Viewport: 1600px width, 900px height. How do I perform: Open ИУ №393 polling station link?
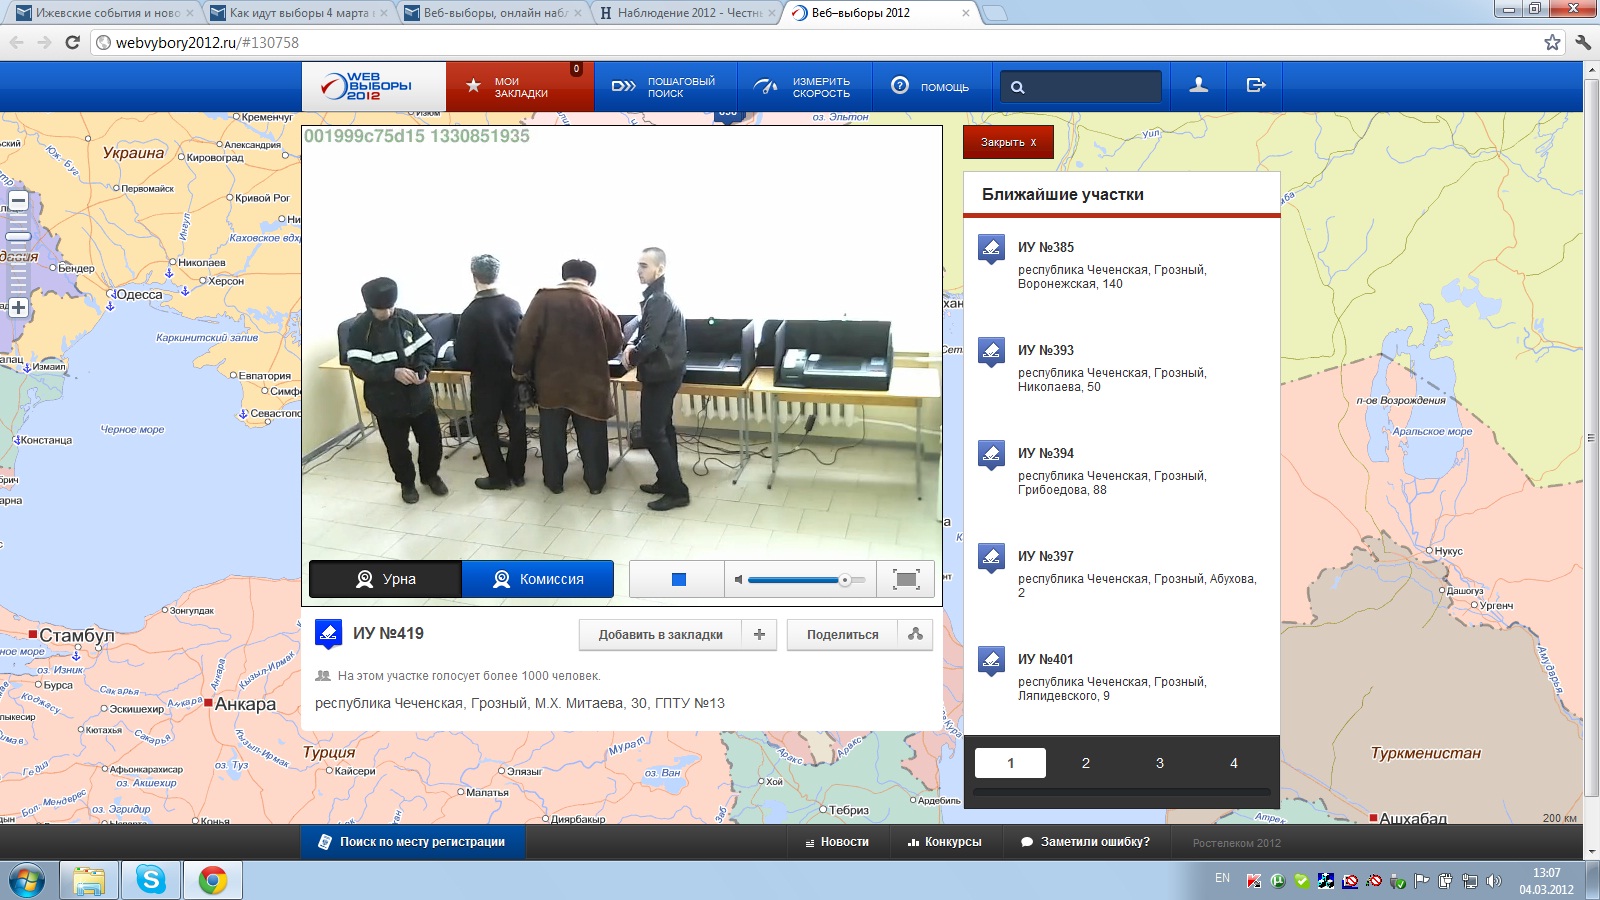click(1045, 350)
